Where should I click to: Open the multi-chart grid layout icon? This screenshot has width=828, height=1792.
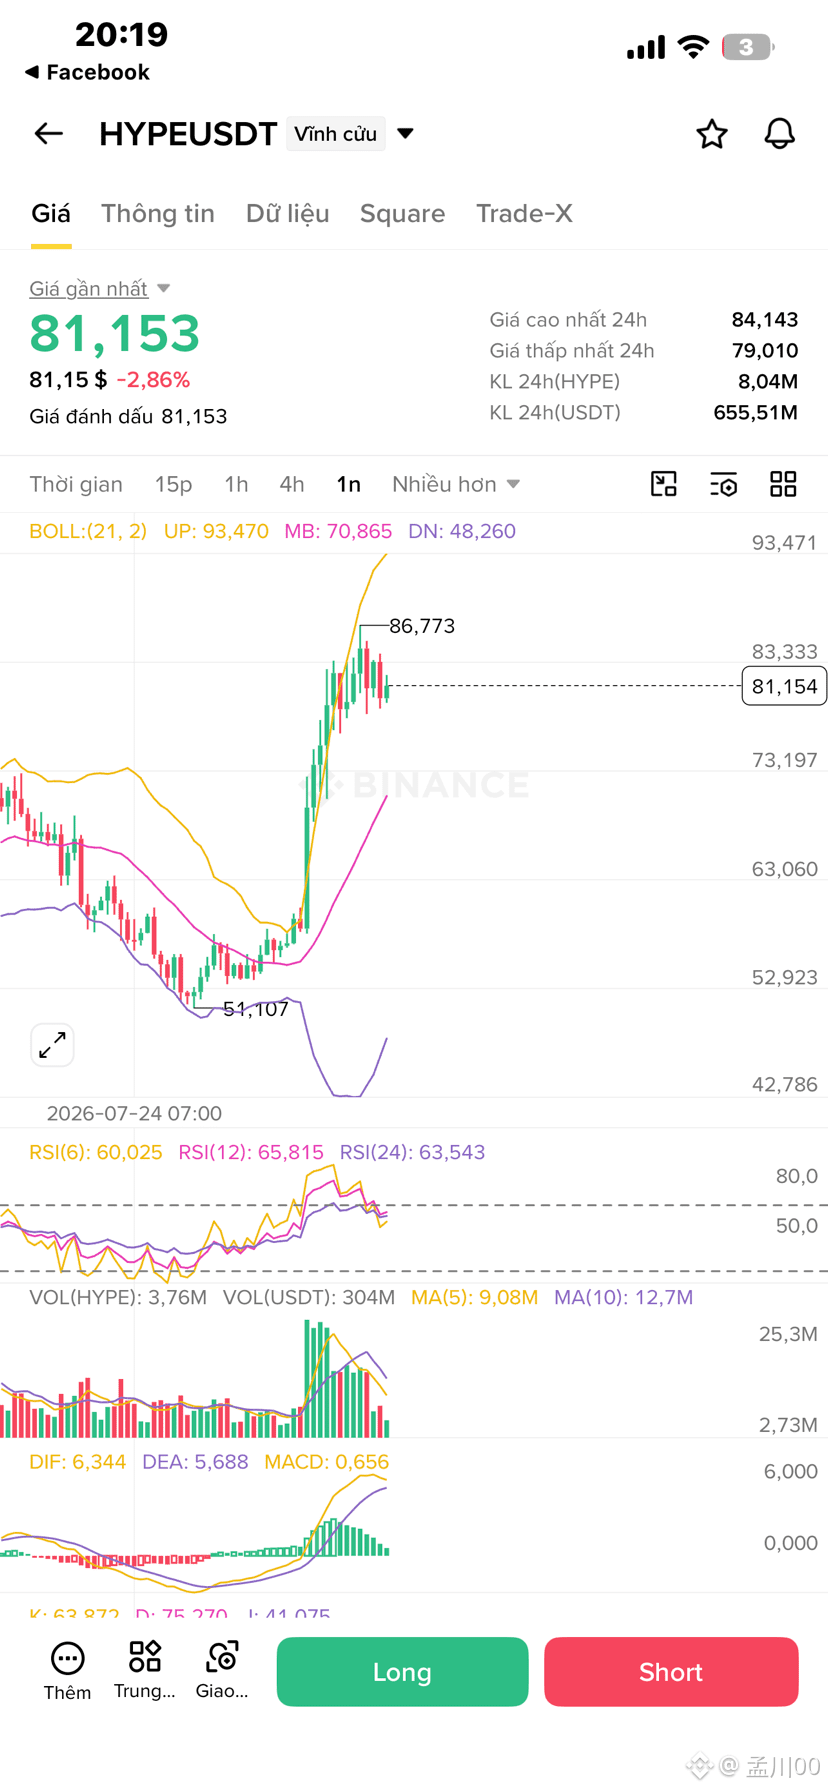pyautogui.click(x=783, y=484)
